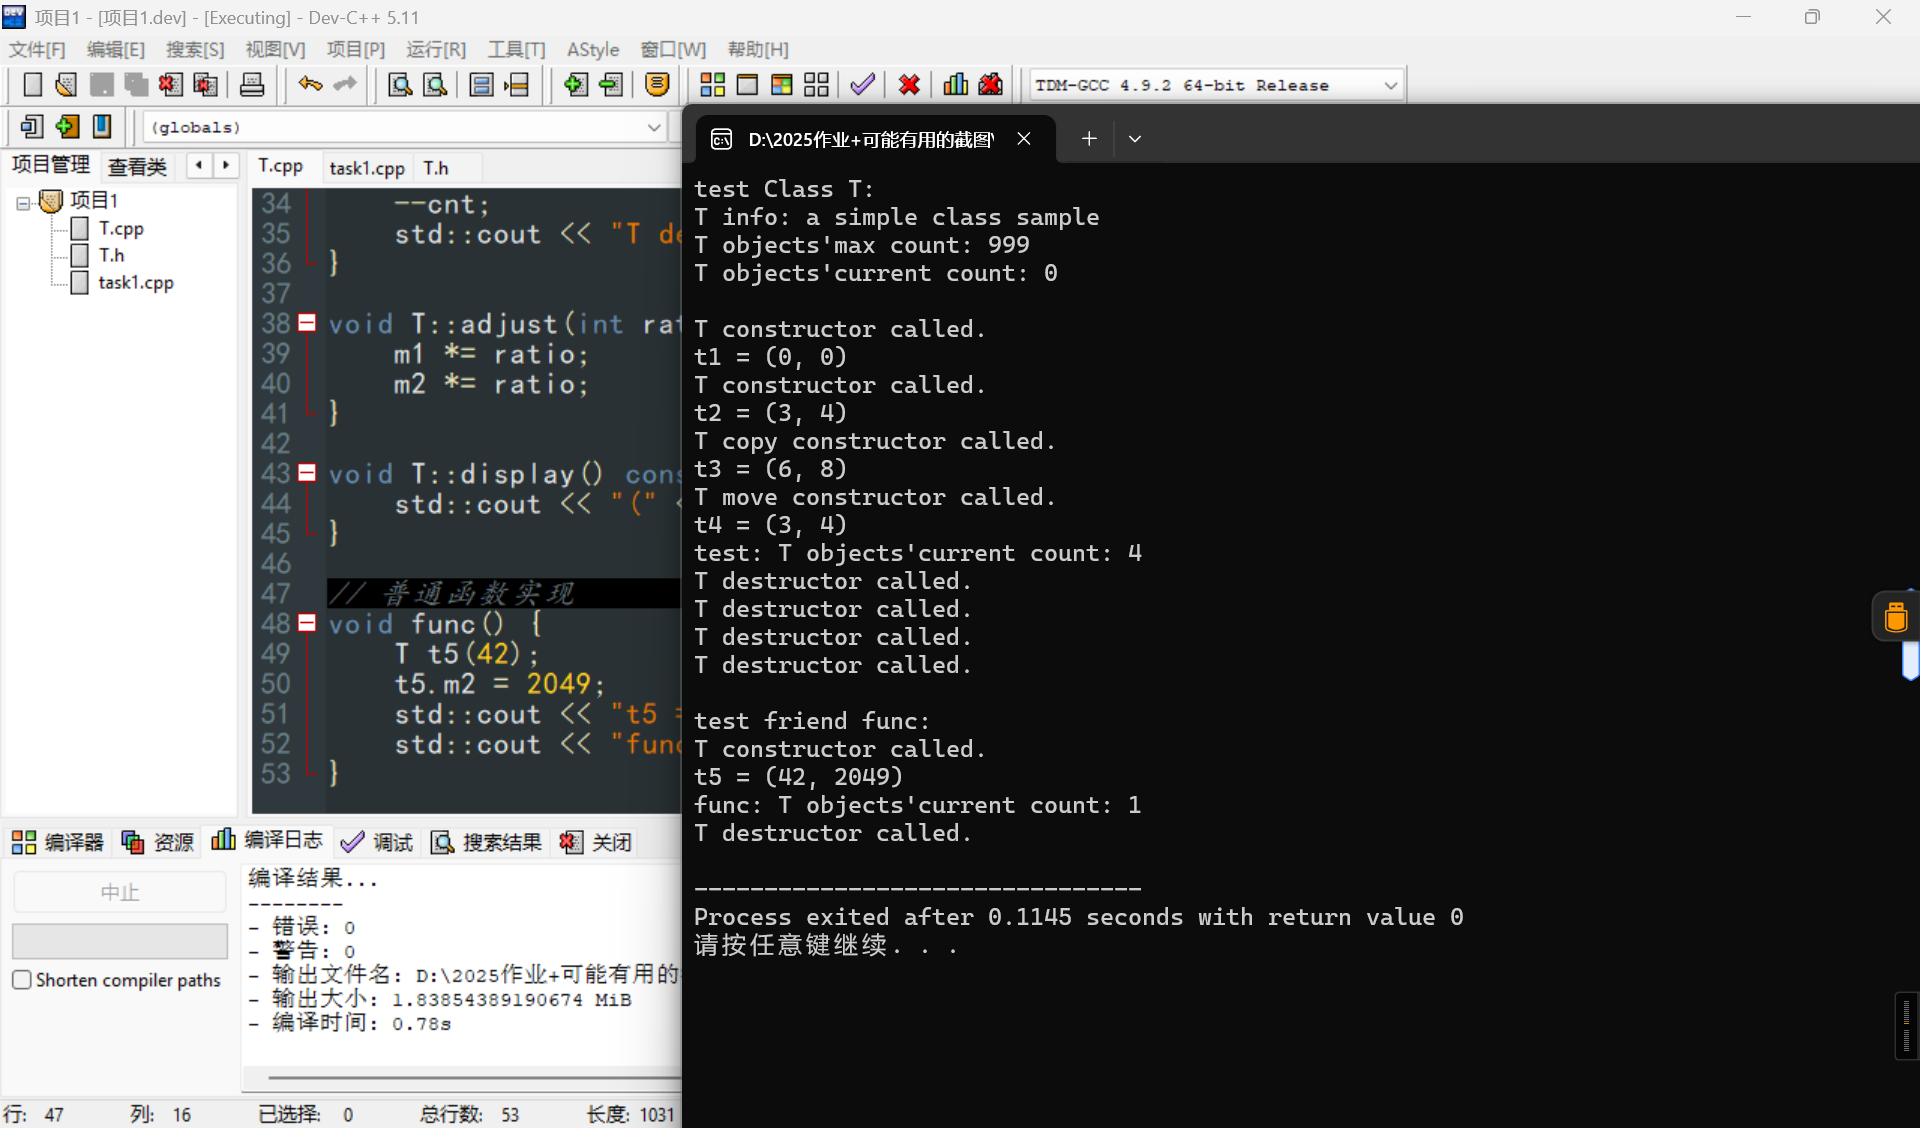Viewport: 1920px width, 1128px height.
Task: Switch to the task1.cpp editor tab
Action: click(367, 168)
